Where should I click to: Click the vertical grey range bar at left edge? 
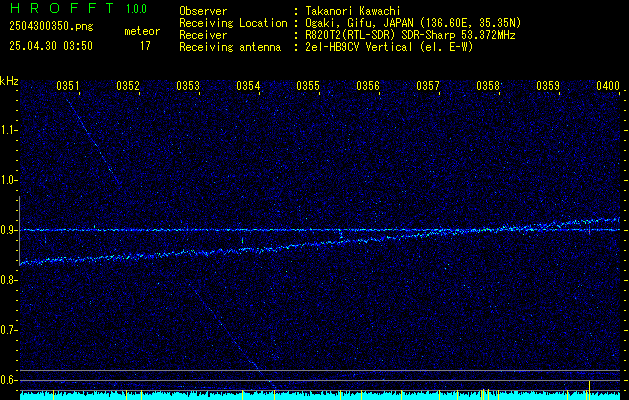tap(19, 231)
